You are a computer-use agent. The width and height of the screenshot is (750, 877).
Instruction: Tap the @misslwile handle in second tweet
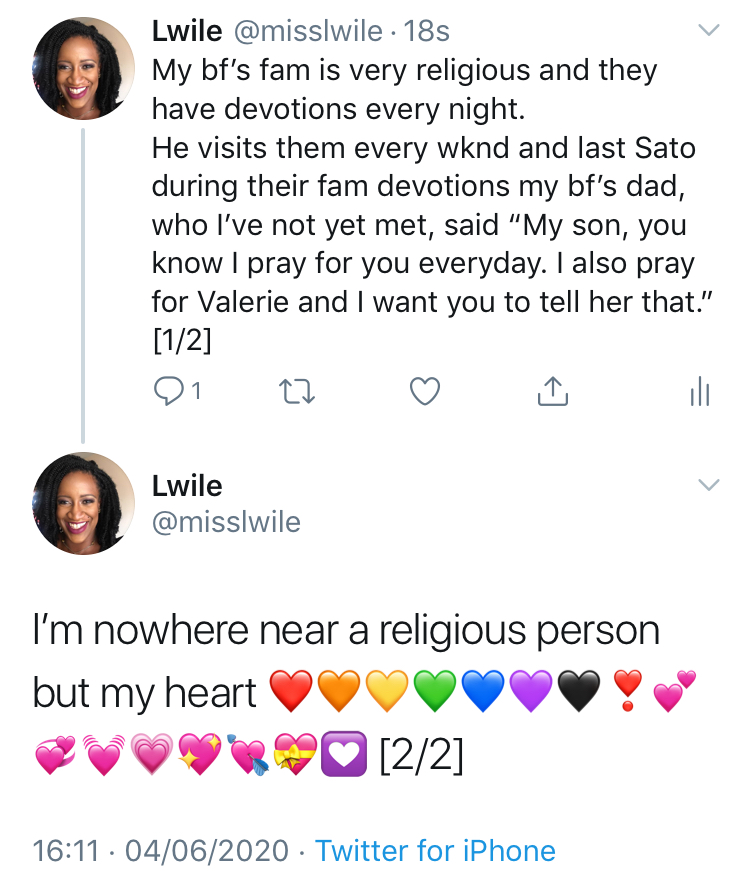coord(226,521)
